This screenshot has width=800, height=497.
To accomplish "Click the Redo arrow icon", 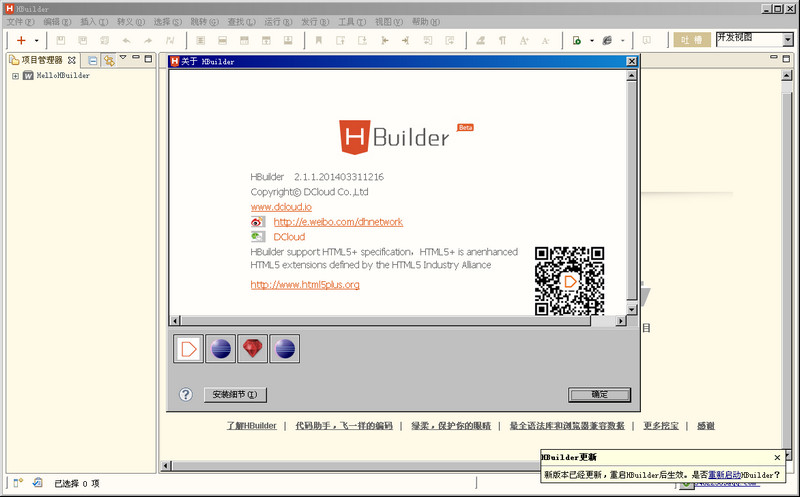I will (x=147, y=40).
